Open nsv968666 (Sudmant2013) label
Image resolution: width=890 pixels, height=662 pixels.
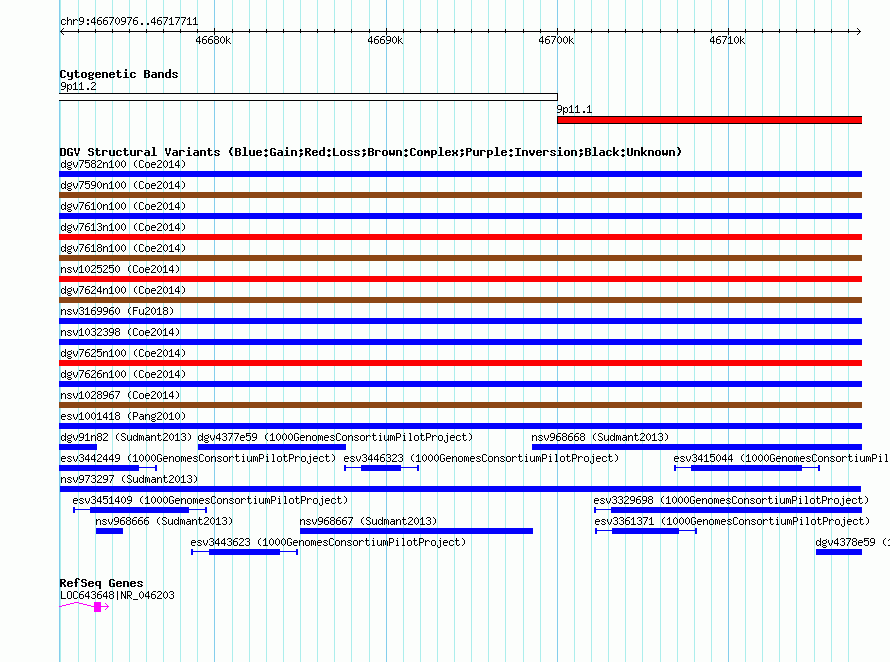coord(164,521)
